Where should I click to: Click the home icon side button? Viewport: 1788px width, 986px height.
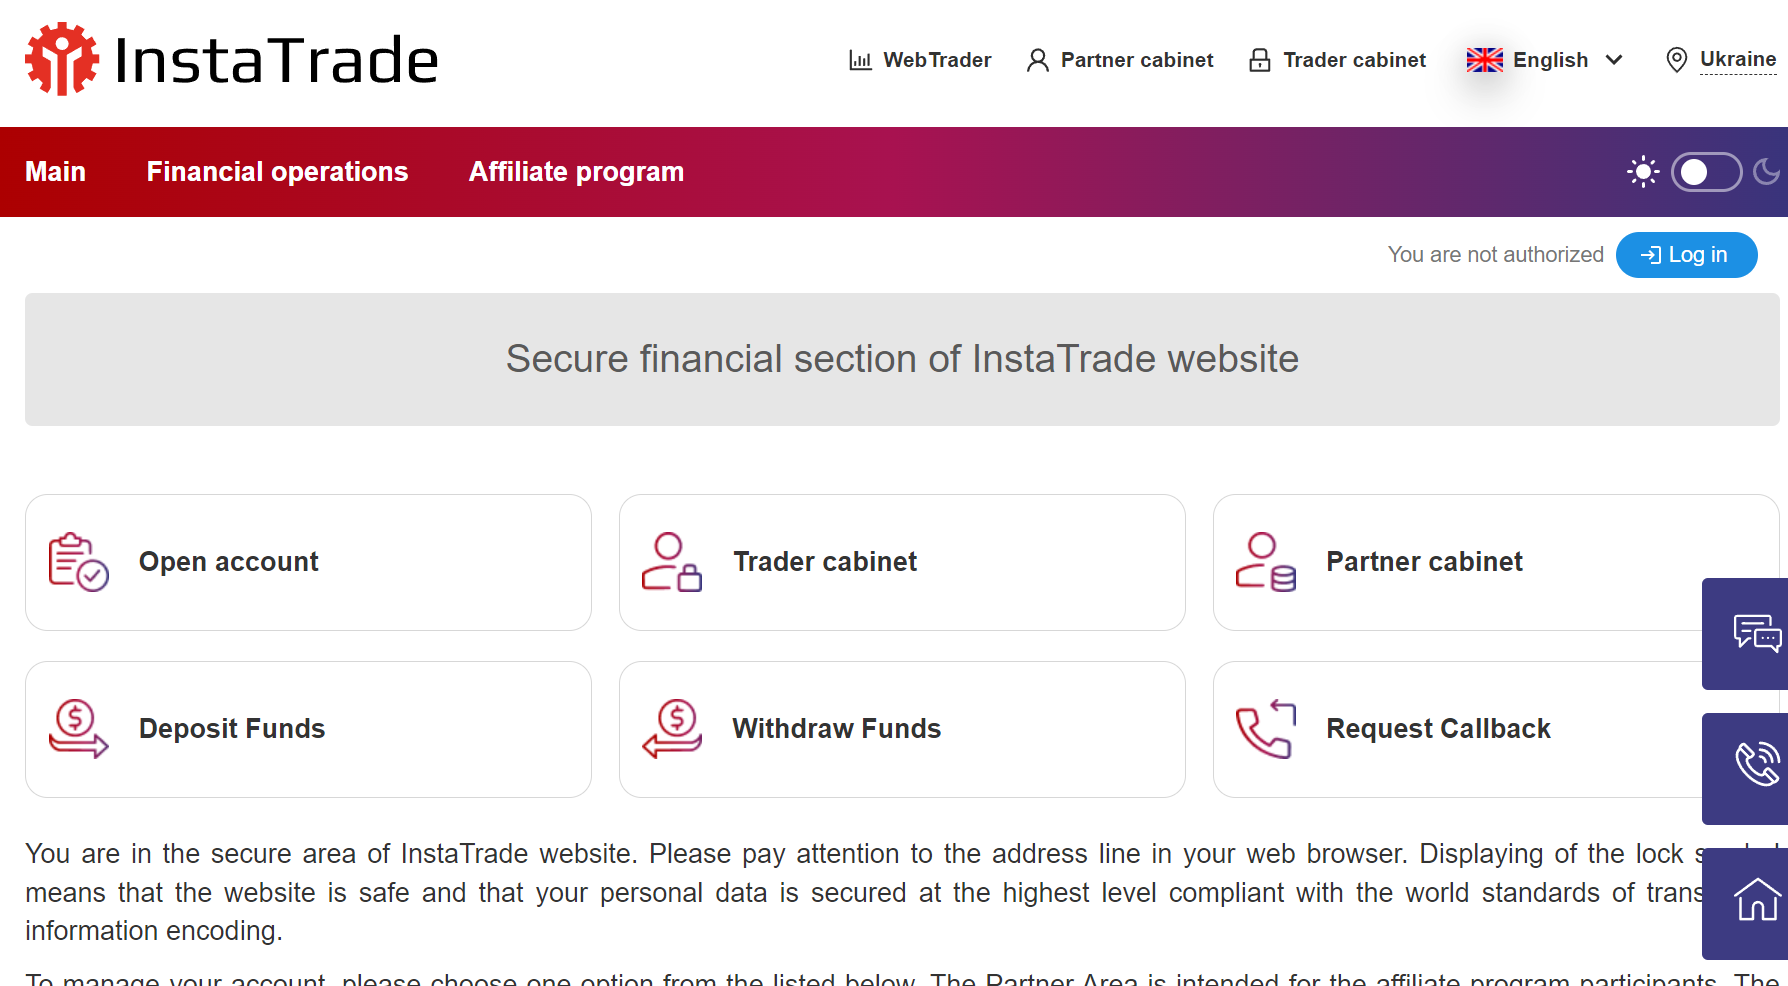point(1755,900)
